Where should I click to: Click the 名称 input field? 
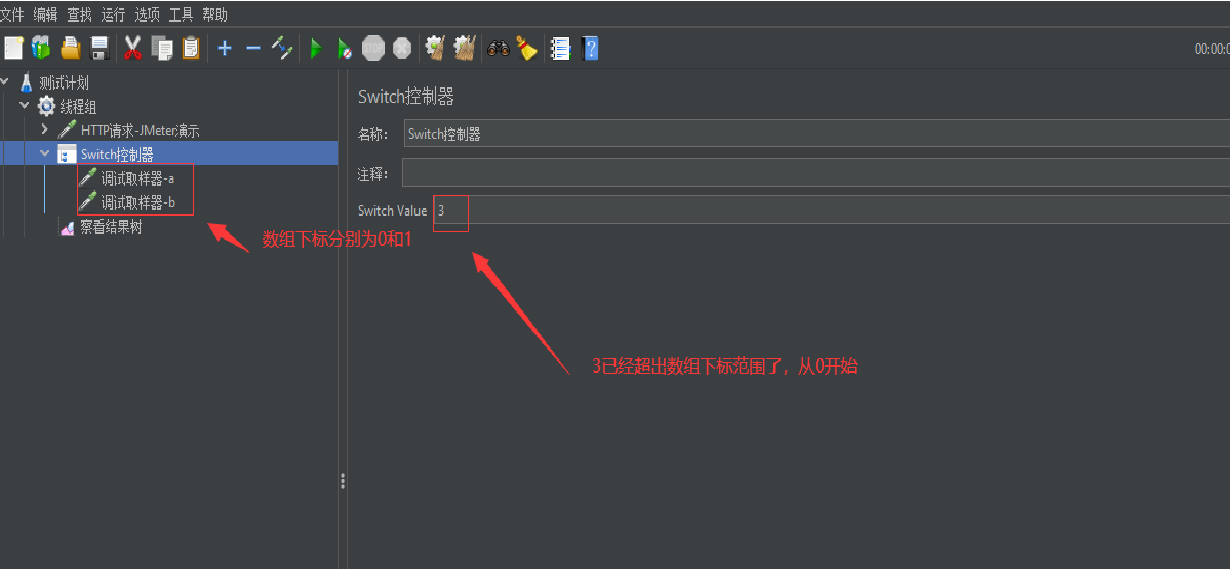(x=817, y=133)
